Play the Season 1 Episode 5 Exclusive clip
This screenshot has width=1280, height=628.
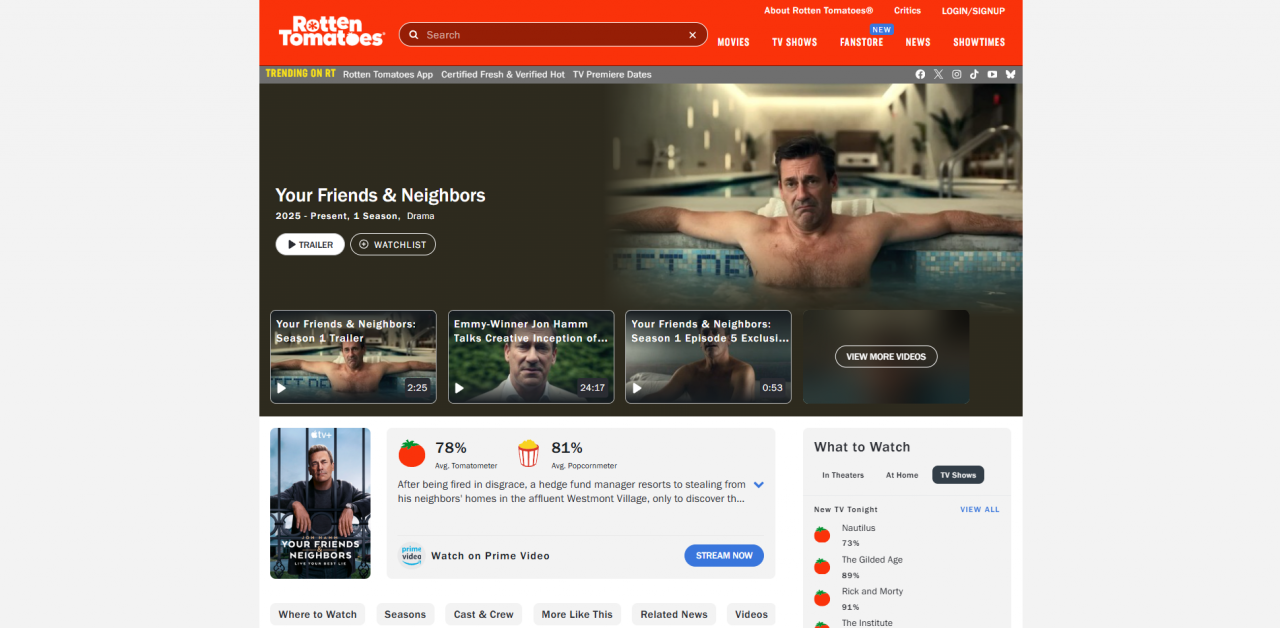coord(708,357)
